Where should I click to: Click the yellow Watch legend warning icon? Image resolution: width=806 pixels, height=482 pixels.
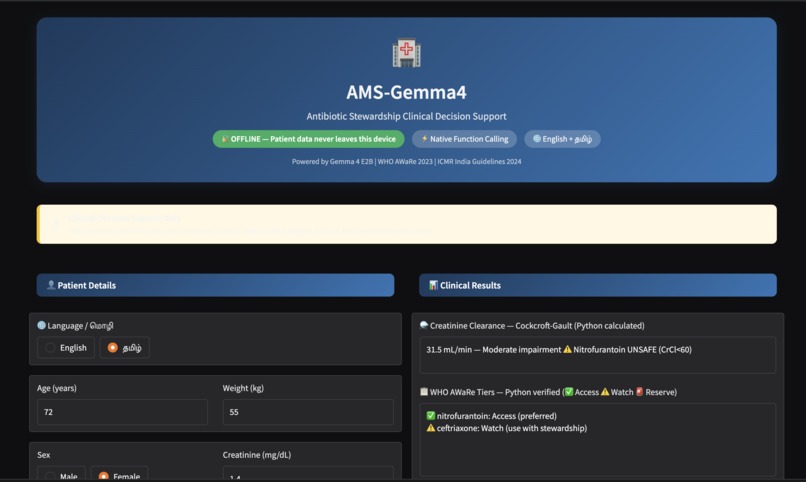pos(605,392)
